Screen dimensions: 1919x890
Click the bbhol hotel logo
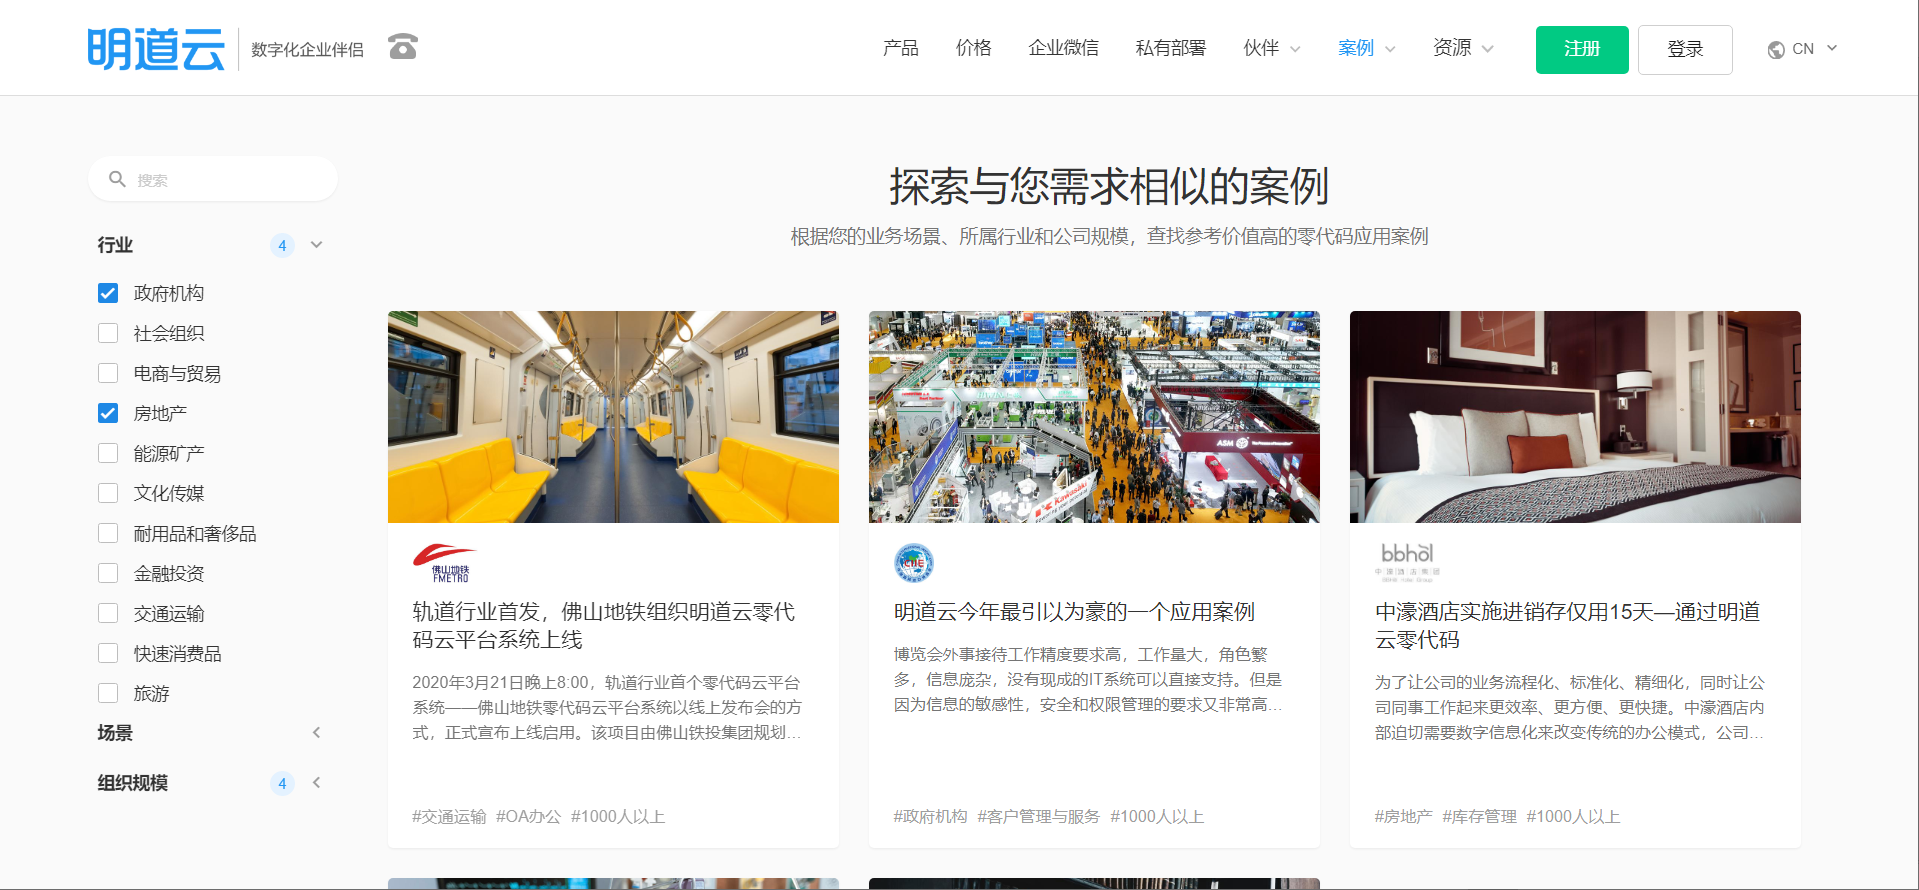pos(1407,562)
